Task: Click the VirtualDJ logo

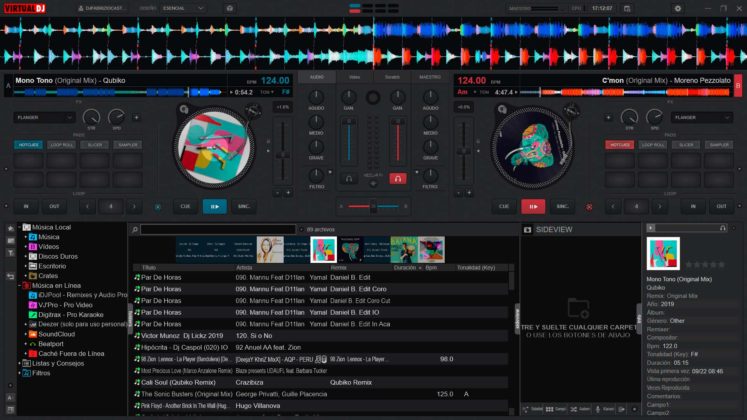Action: click(x=25, y=9)
